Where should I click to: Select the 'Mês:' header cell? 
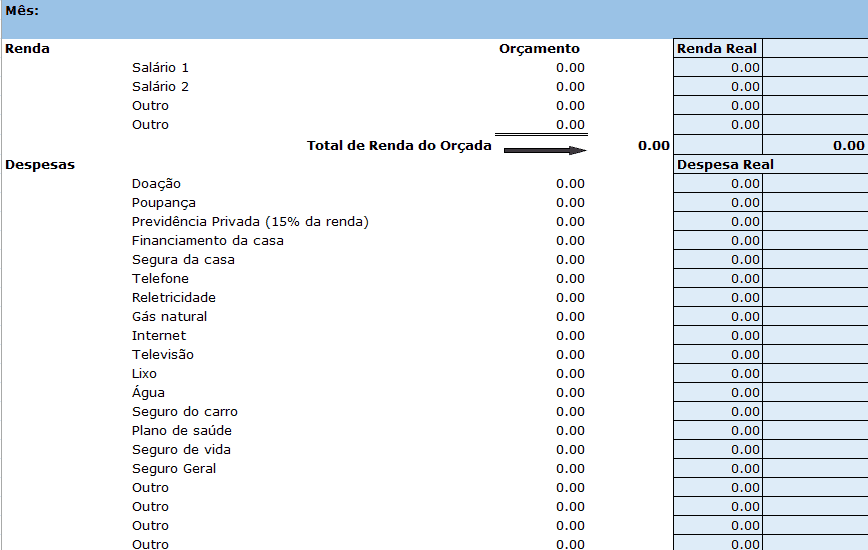(22, 11)
